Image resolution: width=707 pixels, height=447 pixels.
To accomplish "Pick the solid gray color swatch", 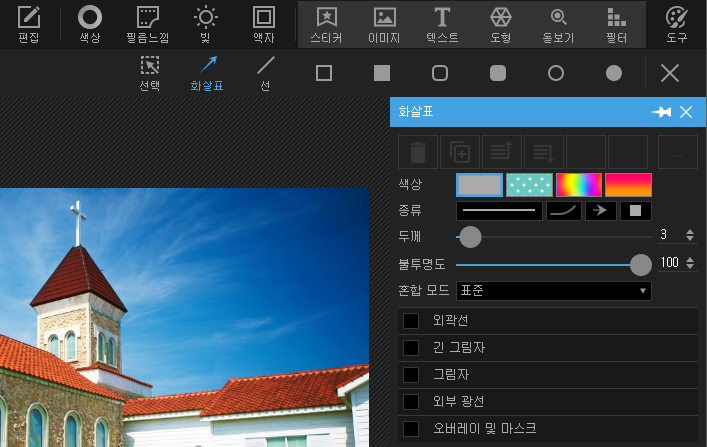I will click(x=479, y=185).
